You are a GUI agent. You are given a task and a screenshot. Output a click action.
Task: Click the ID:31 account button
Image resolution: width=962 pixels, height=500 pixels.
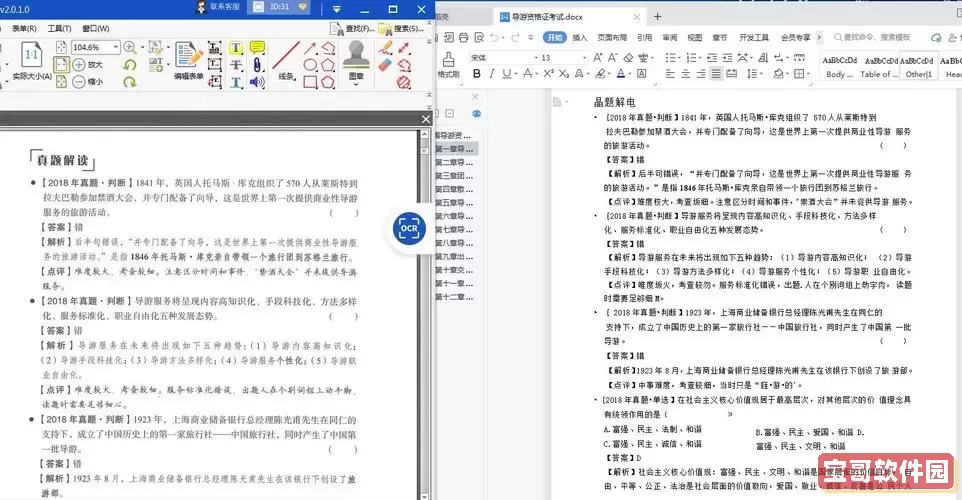280,7
